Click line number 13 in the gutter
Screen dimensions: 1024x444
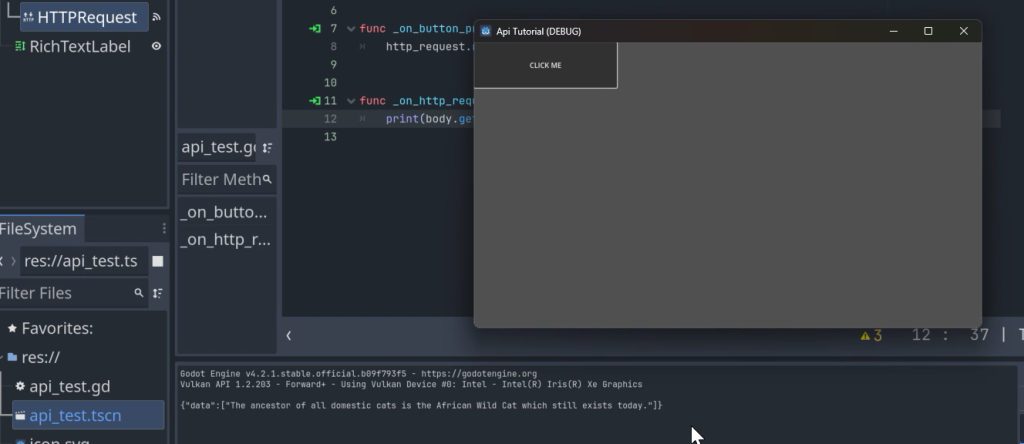[x=330, y=136]
